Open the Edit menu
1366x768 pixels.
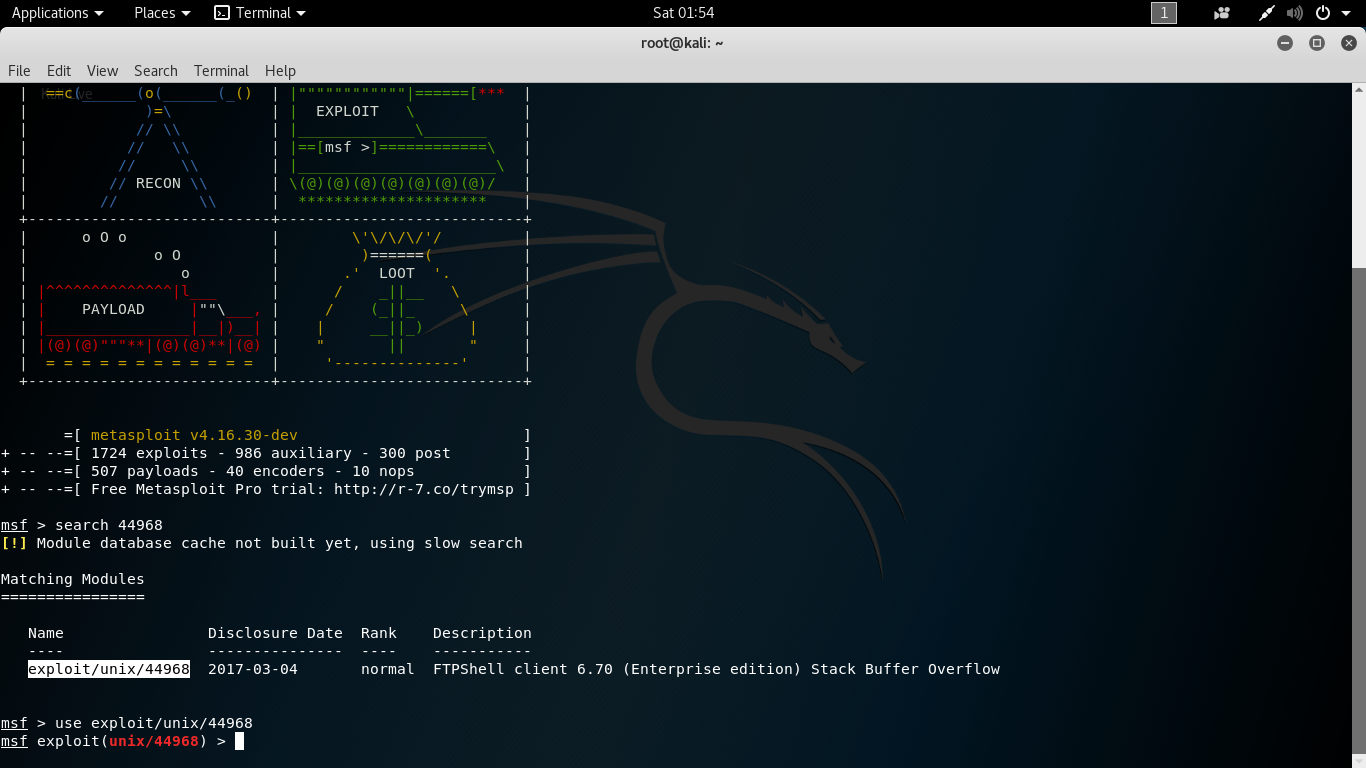pos(59,70)
